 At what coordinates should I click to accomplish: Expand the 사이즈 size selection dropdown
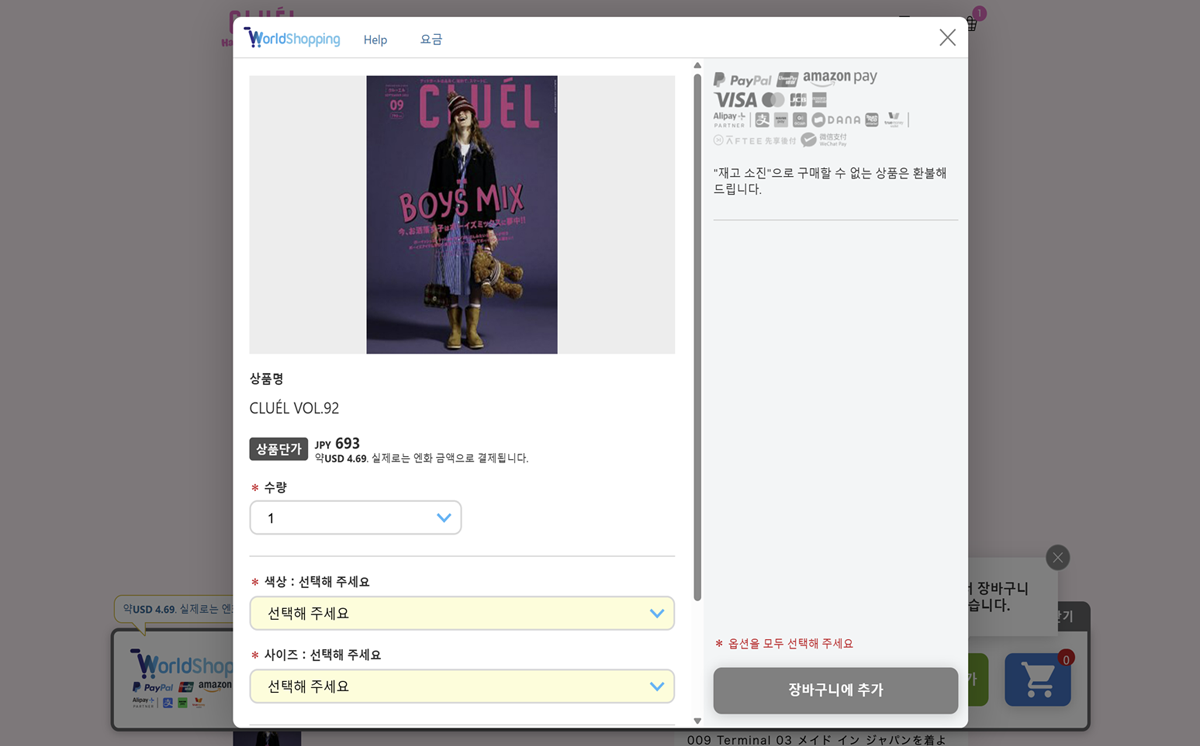click(462, 686)
